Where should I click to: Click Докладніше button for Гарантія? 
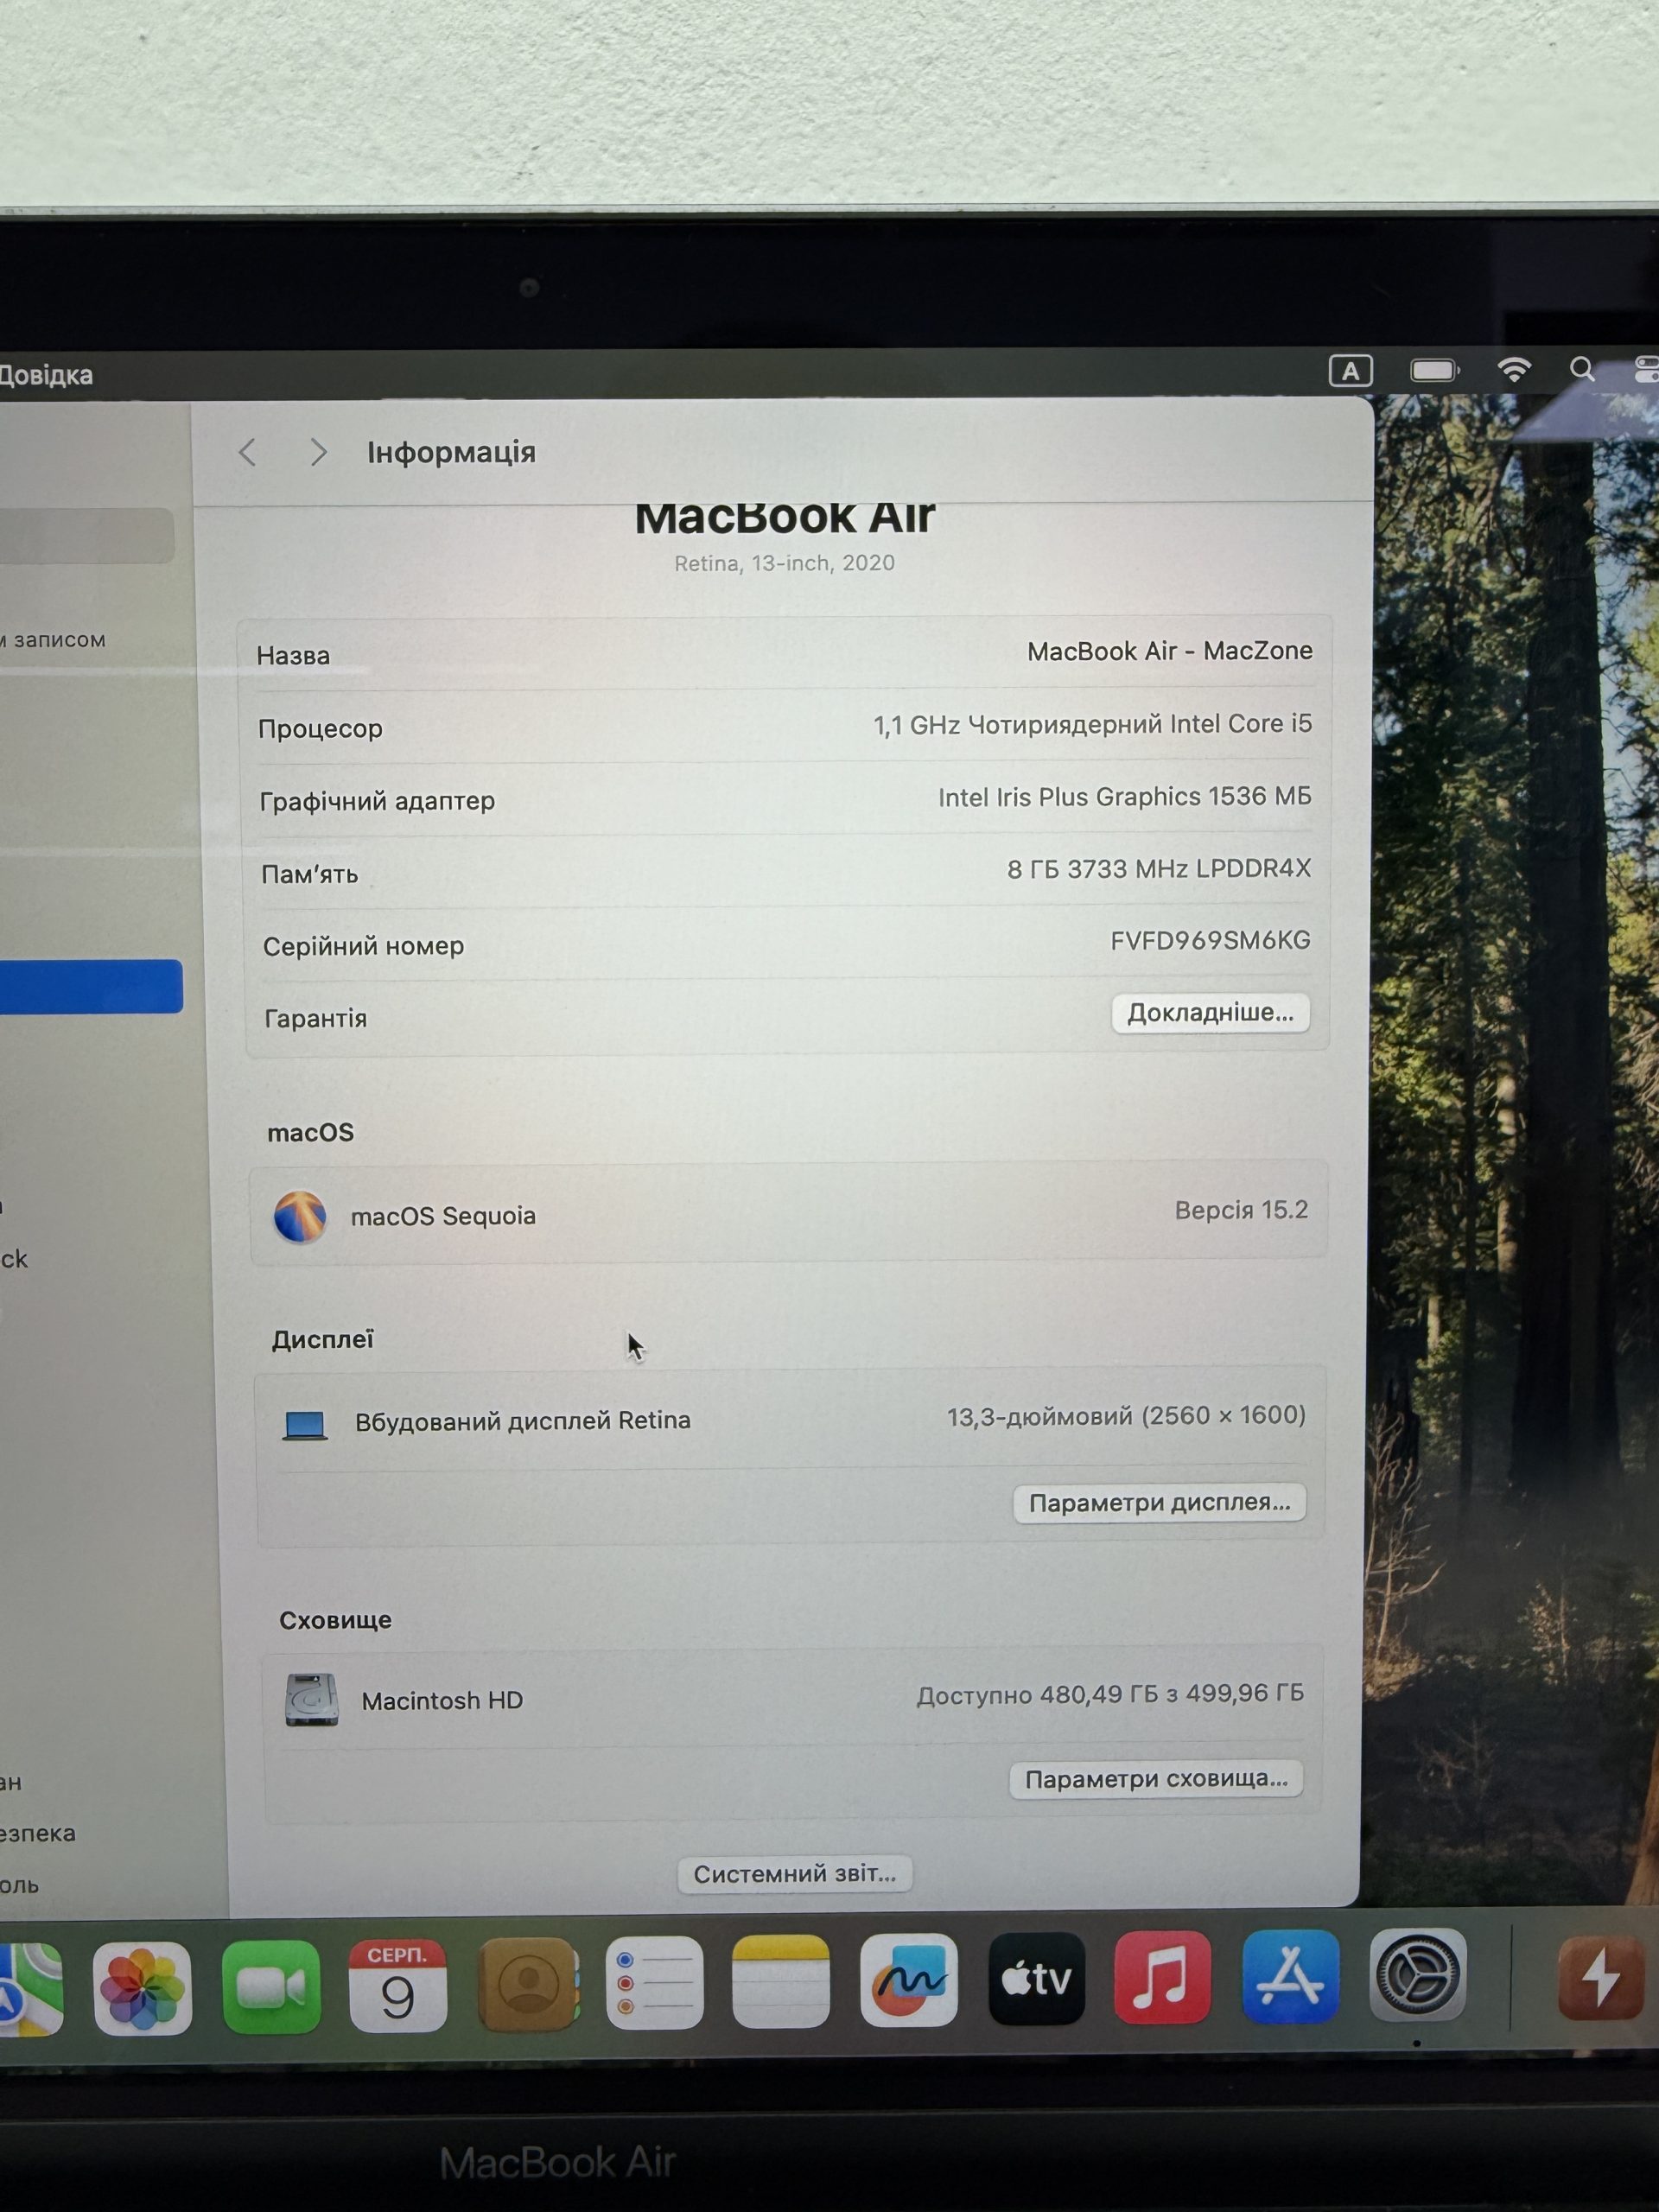point(1210,1013)
